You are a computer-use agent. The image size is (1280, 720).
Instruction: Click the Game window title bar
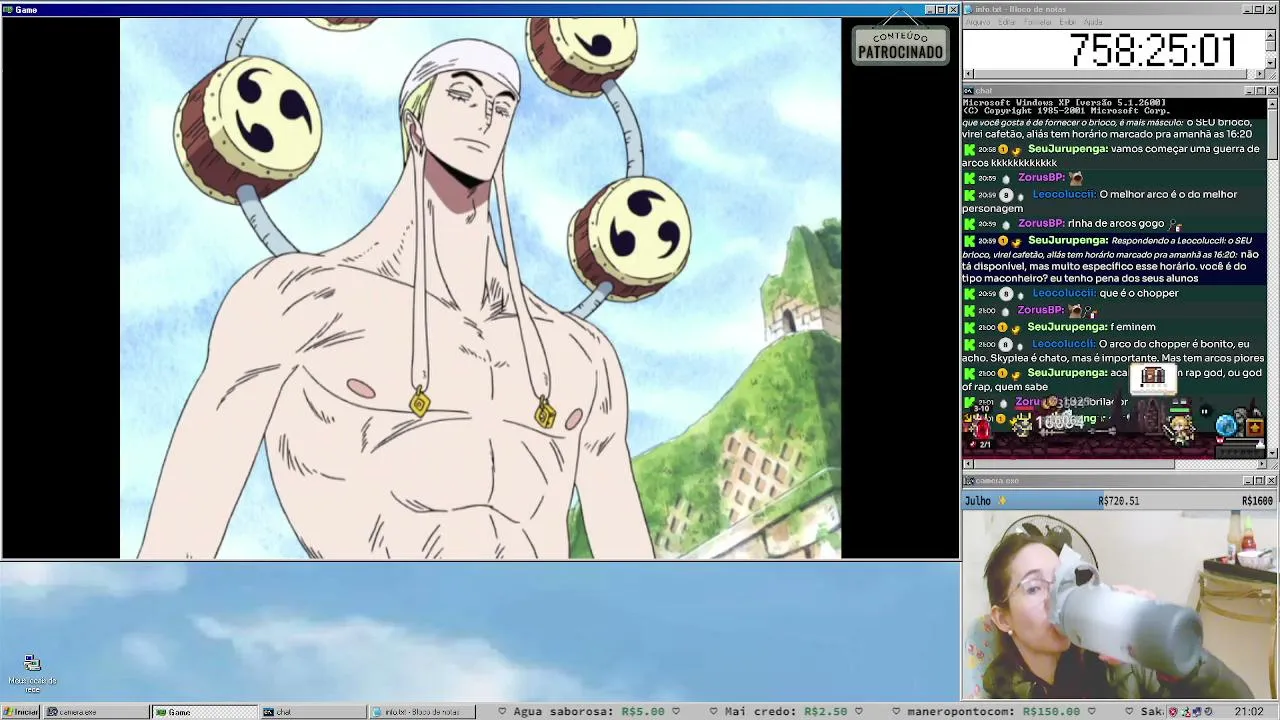pos(480,9)
